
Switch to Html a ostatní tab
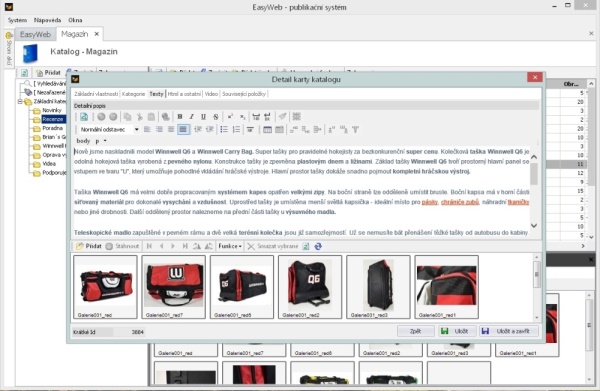coord(184,94)
